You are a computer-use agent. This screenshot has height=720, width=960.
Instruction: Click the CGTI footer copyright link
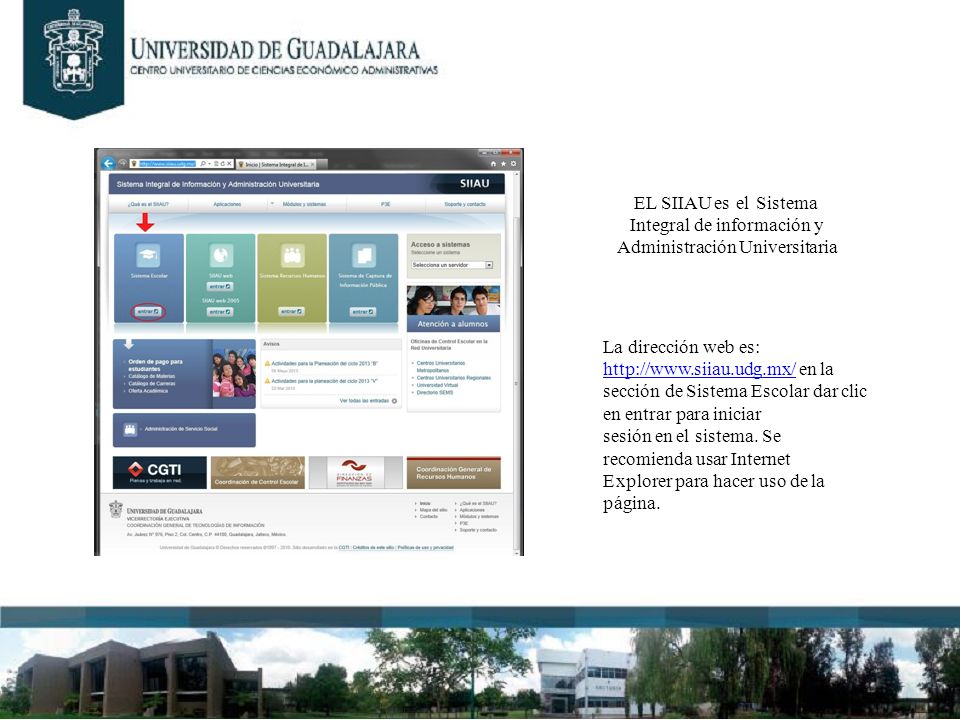pos(344,547)
